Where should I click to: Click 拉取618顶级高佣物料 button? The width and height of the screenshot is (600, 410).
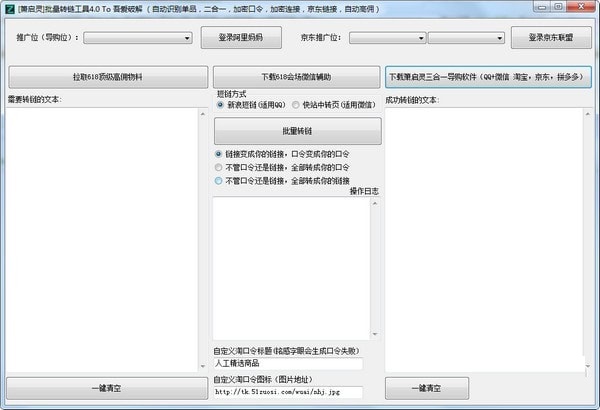(108, 77)
